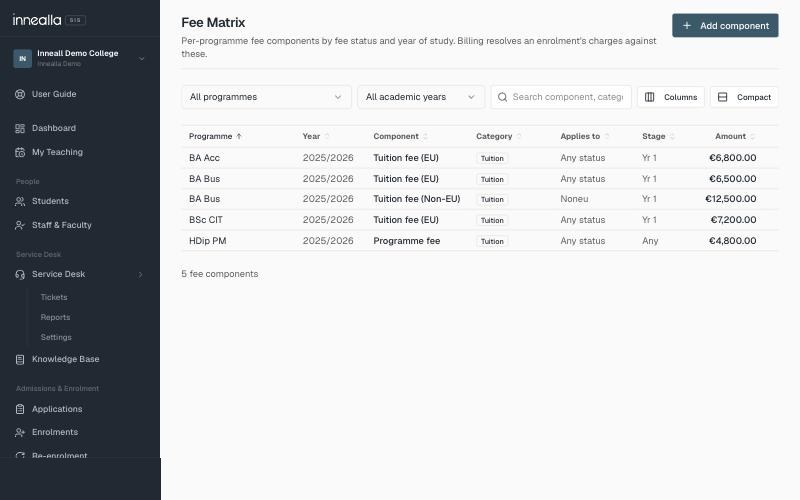The image size is (800, 500).
Task: Click the My Teaching calendar icon
Action: pyautogui.click(x=20, y=152)
